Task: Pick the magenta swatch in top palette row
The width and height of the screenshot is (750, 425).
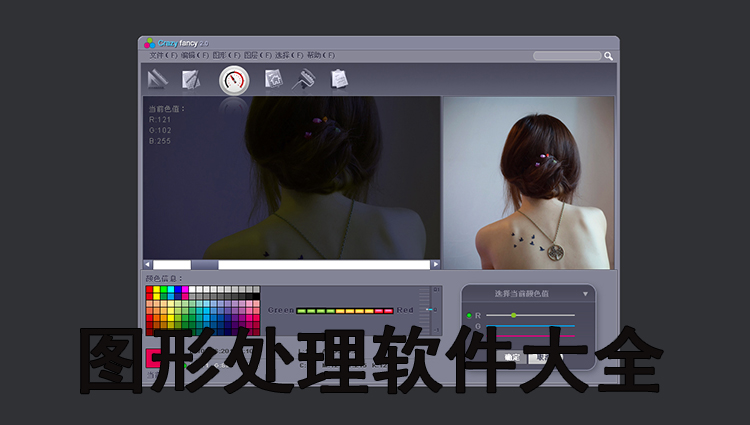Action: click(185, 289)
